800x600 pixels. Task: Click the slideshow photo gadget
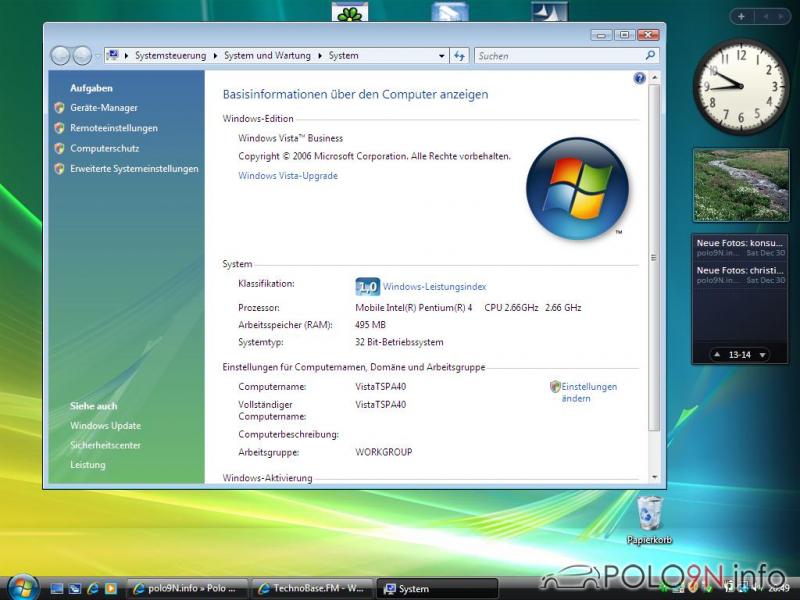click(741, 186)
